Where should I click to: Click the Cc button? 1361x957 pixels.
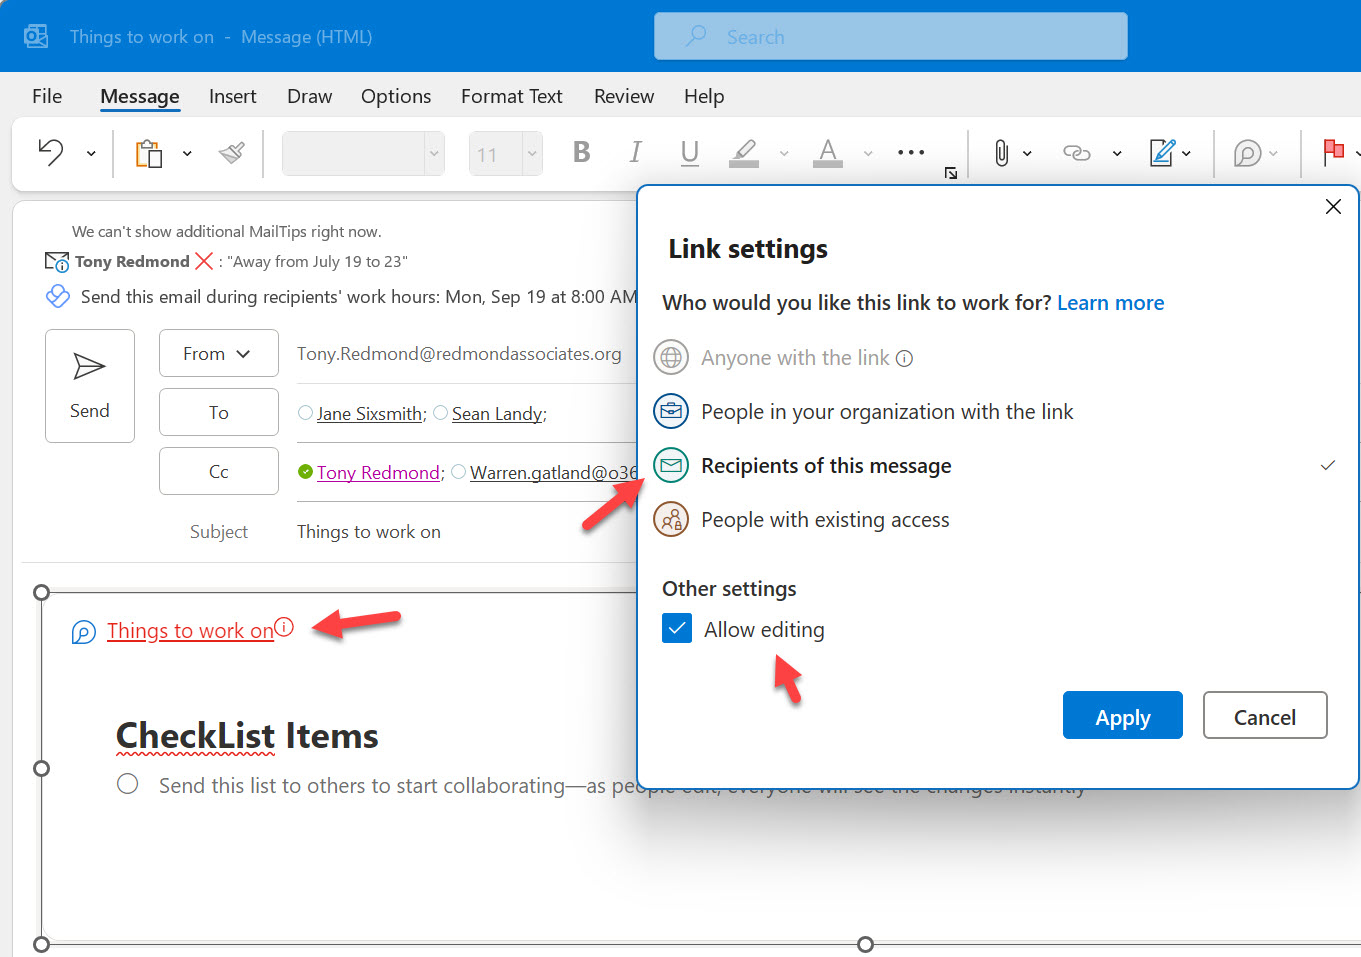(219, 471)
